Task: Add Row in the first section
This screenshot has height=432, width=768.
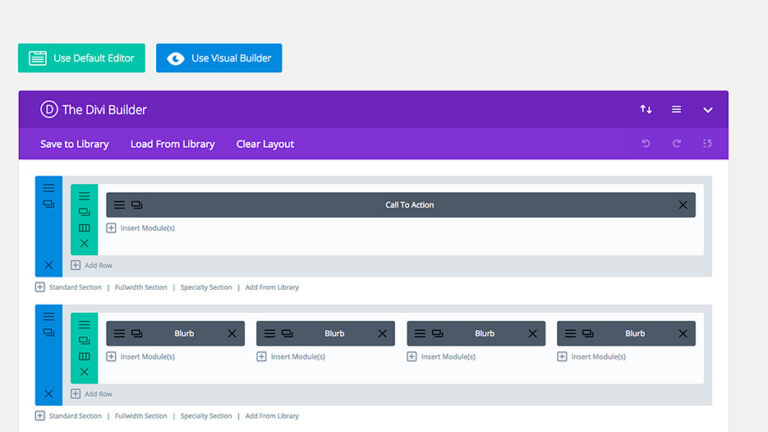Action: click(92, 265)
